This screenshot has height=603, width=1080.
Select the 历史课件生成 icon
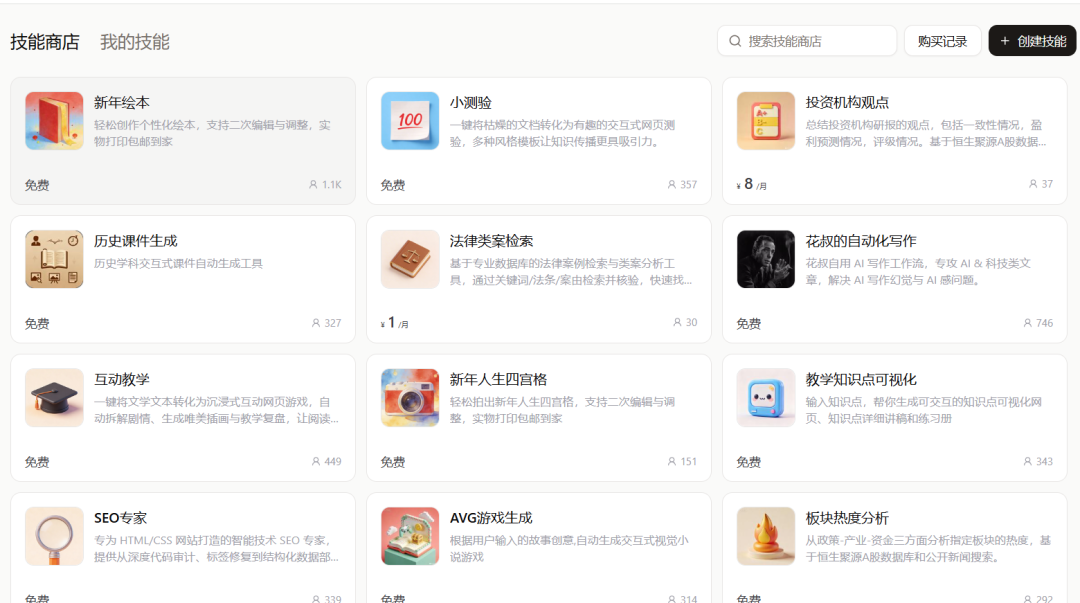tap(54, 259)
